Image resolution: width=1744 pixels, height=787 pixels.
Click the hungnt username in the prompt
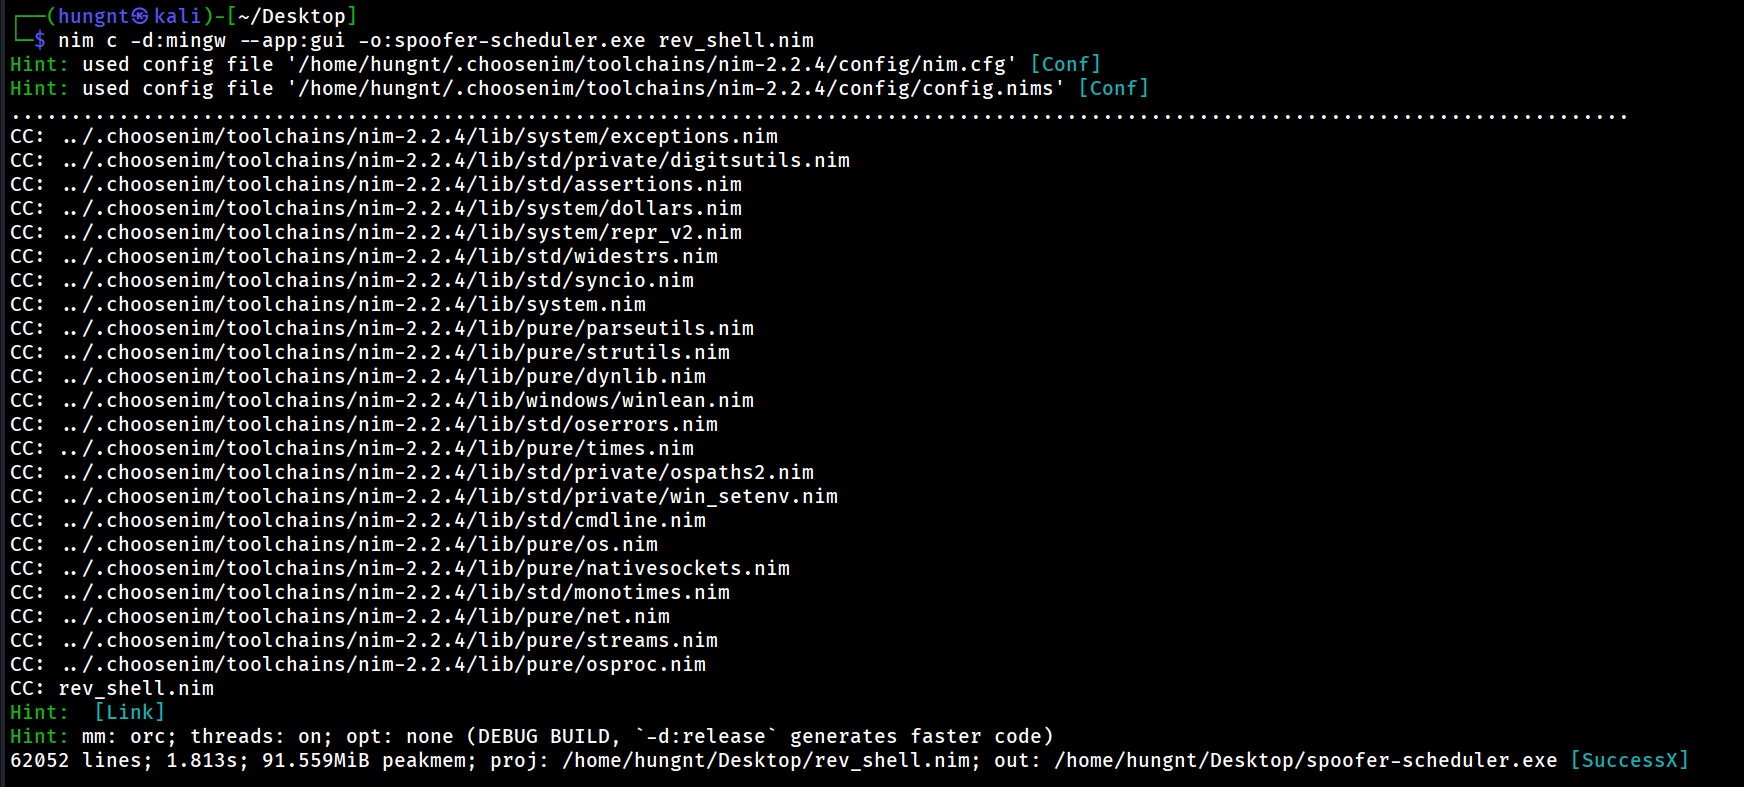pyautogui.click(x=93, y=16)
